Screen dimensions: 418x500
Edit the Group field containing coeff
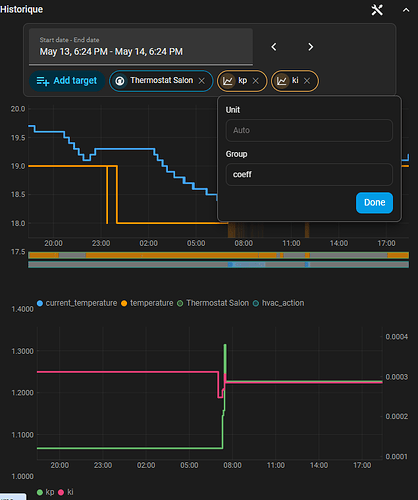coord(309,174)
